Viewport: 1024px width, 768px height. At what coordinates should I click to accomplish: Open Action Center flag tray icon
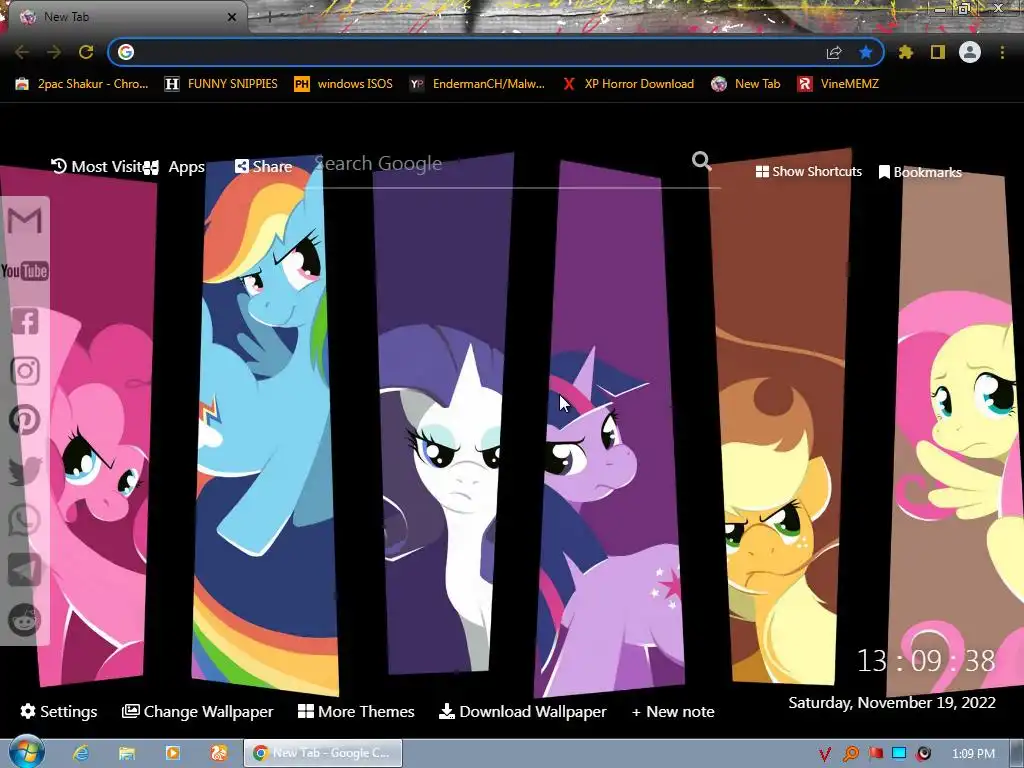[875, 754]
